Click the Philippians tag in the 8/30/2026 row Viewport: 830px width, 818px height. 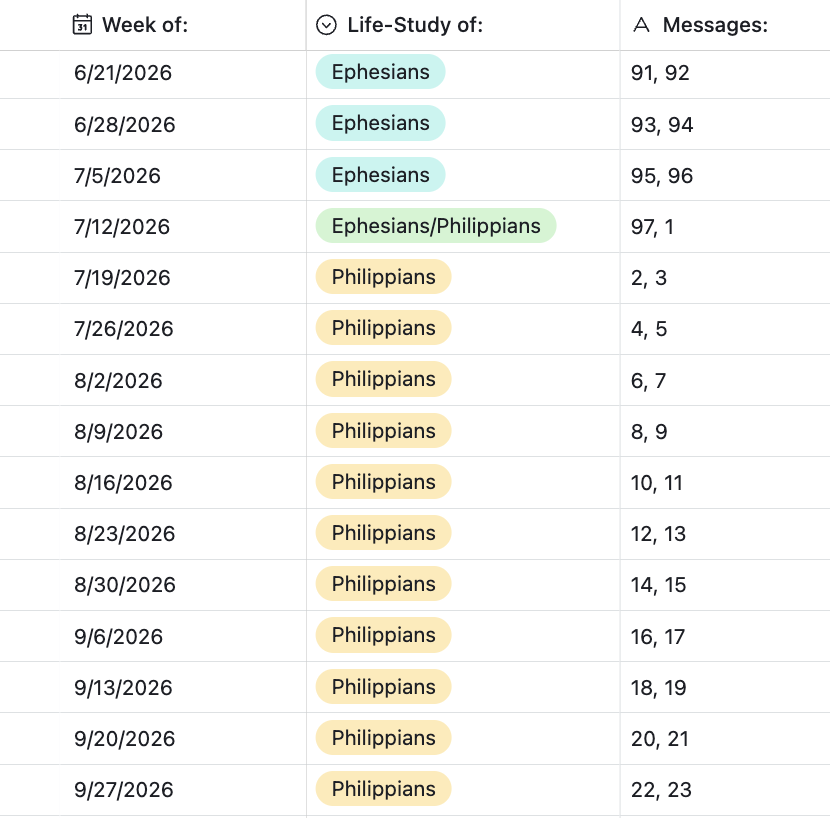[x=384, y=584]
